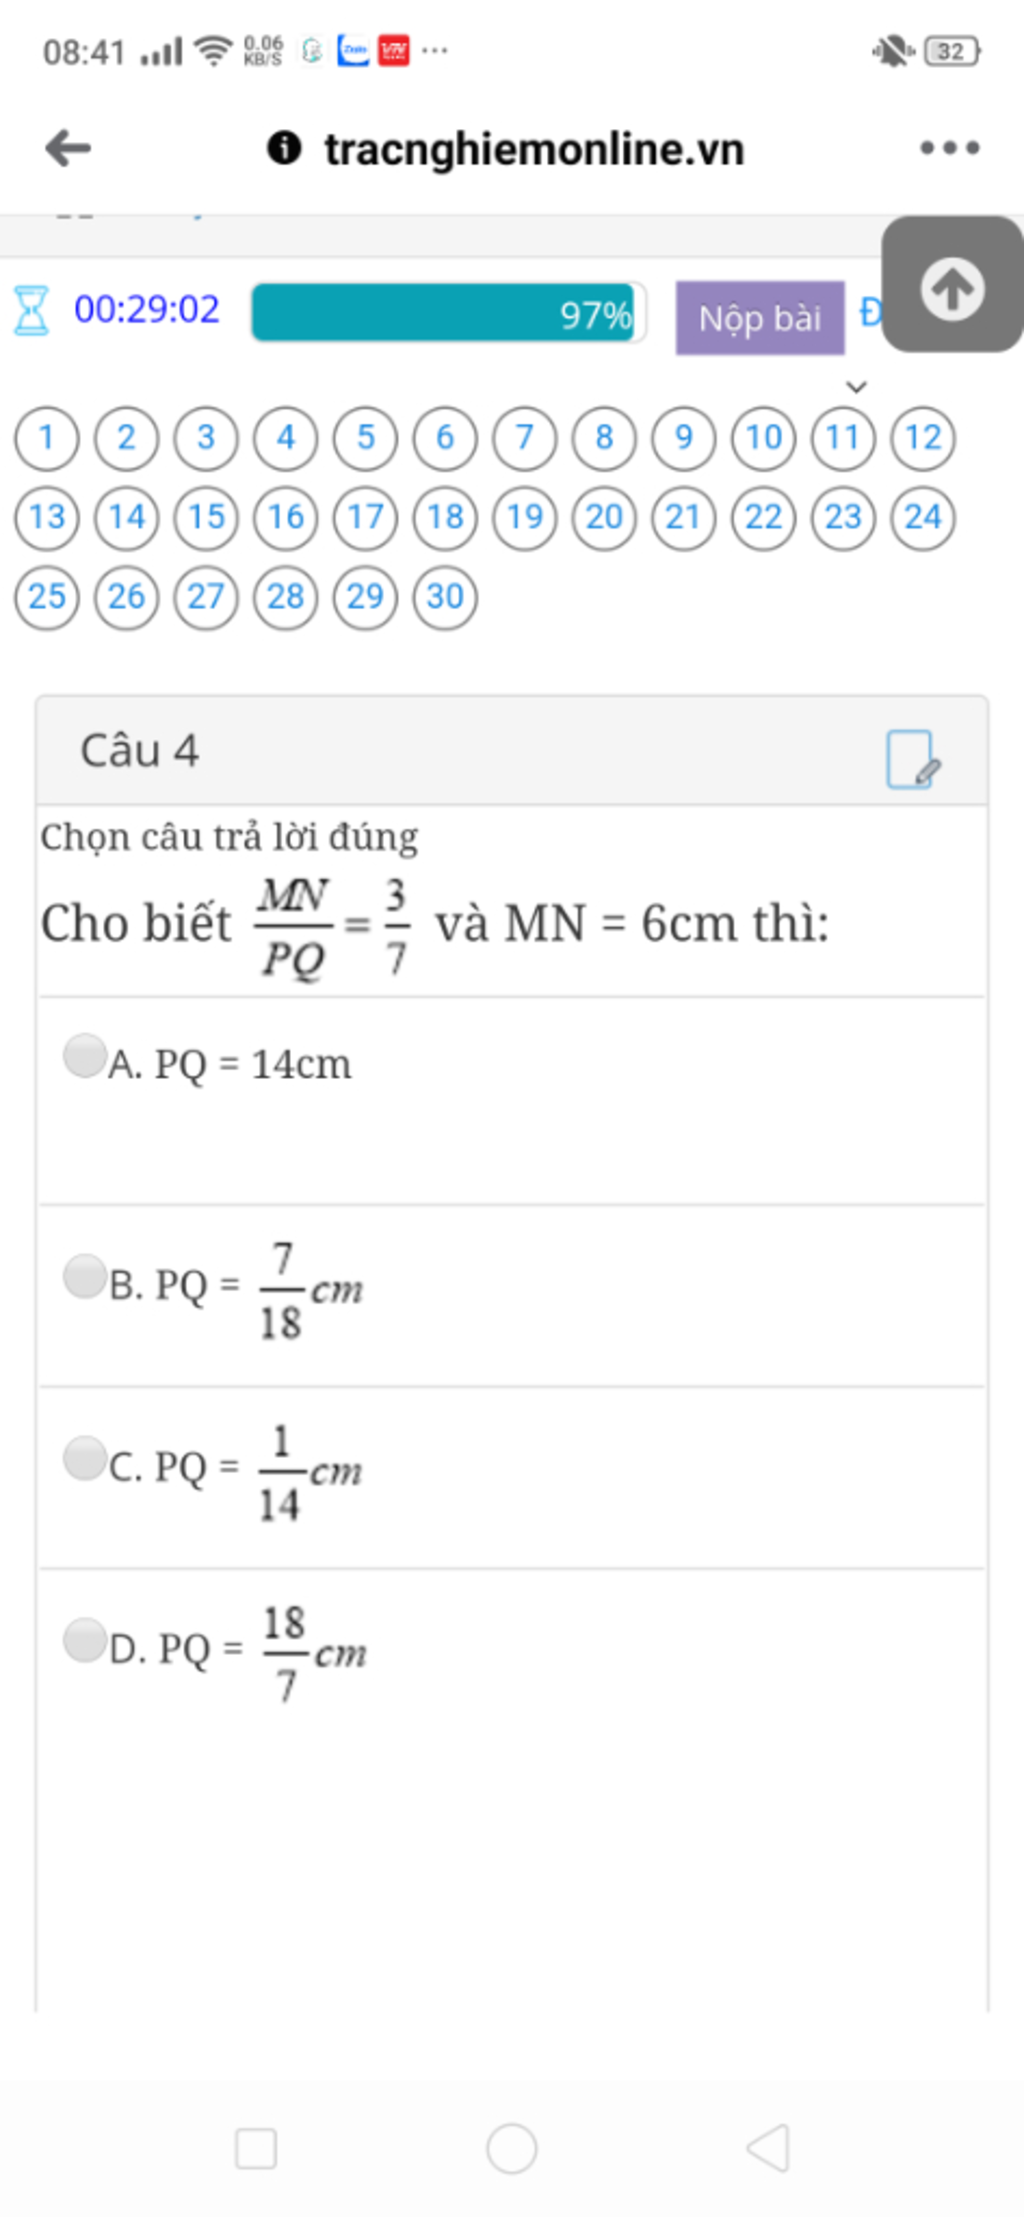
Task: Tap the note edit icon in Câu 4
Action: point(913,760)
